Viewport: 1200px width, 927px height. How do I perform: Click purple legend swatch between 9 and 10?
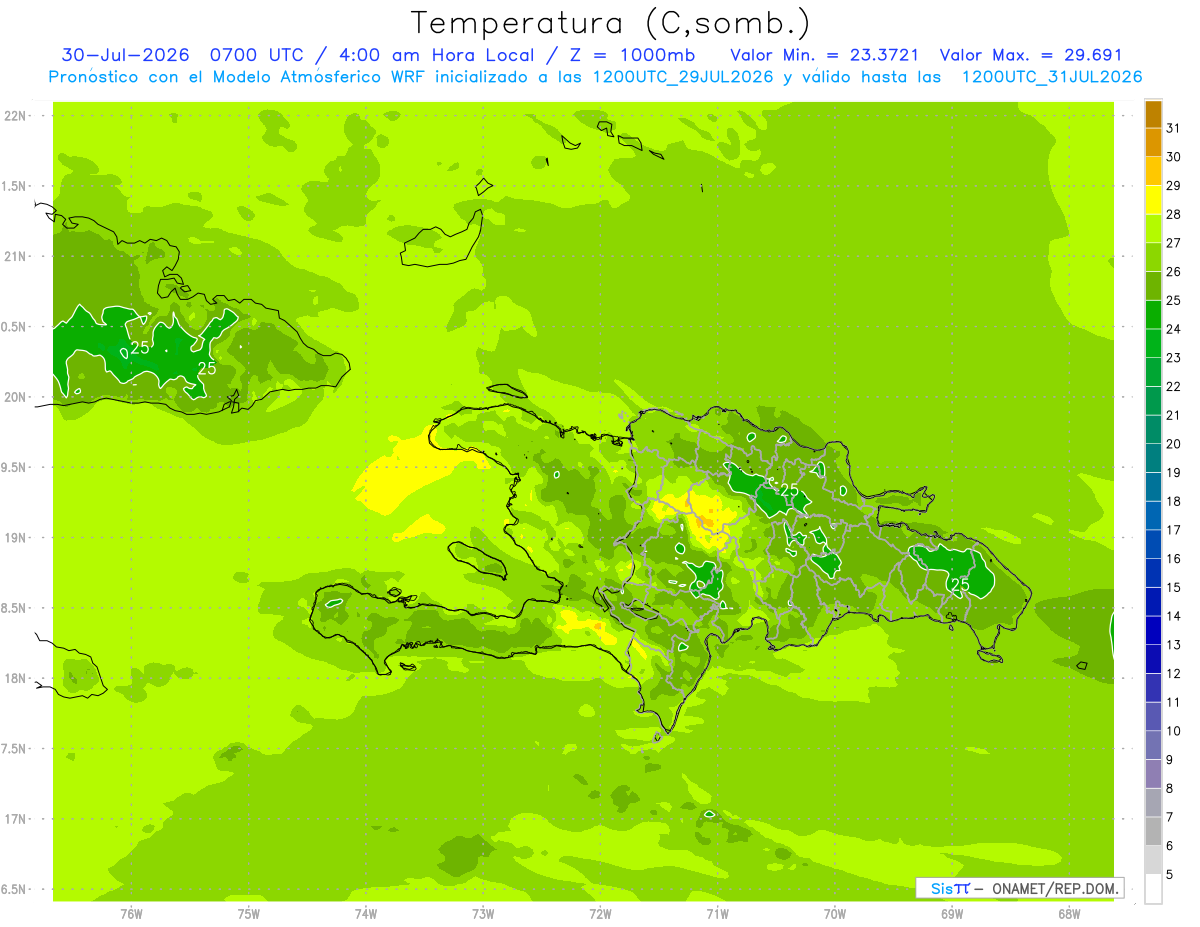pyautogui.click(x=1153, y=746)
